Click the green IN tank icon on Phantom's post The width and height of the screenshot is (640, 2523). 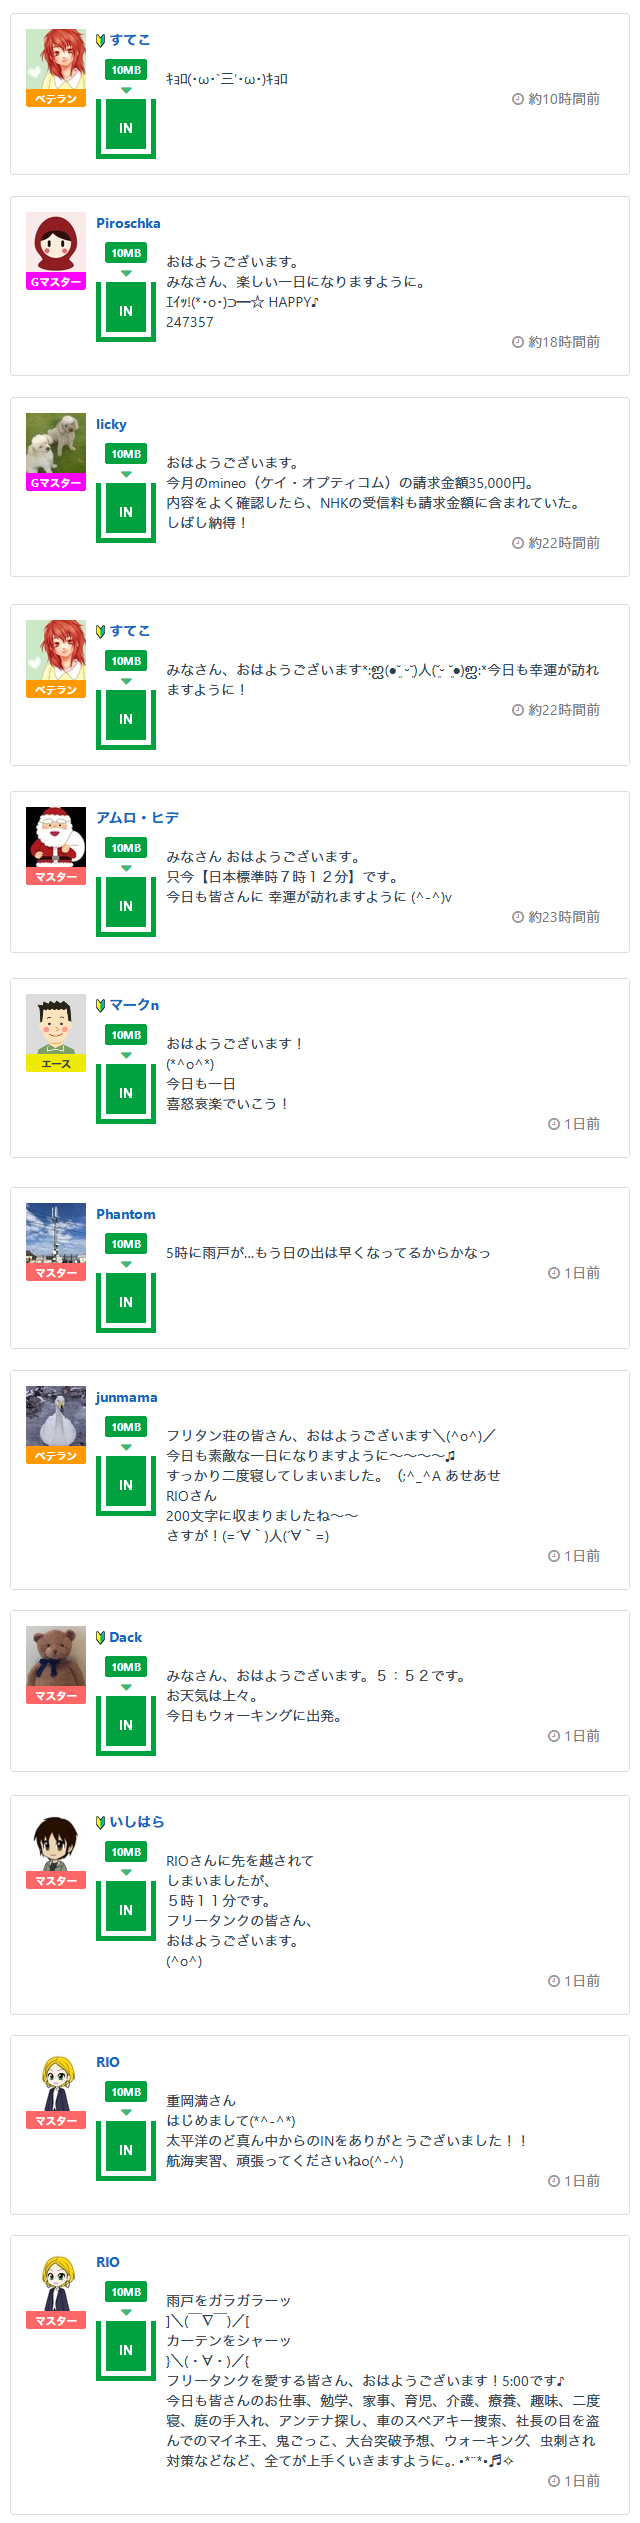click(126, 1301)
